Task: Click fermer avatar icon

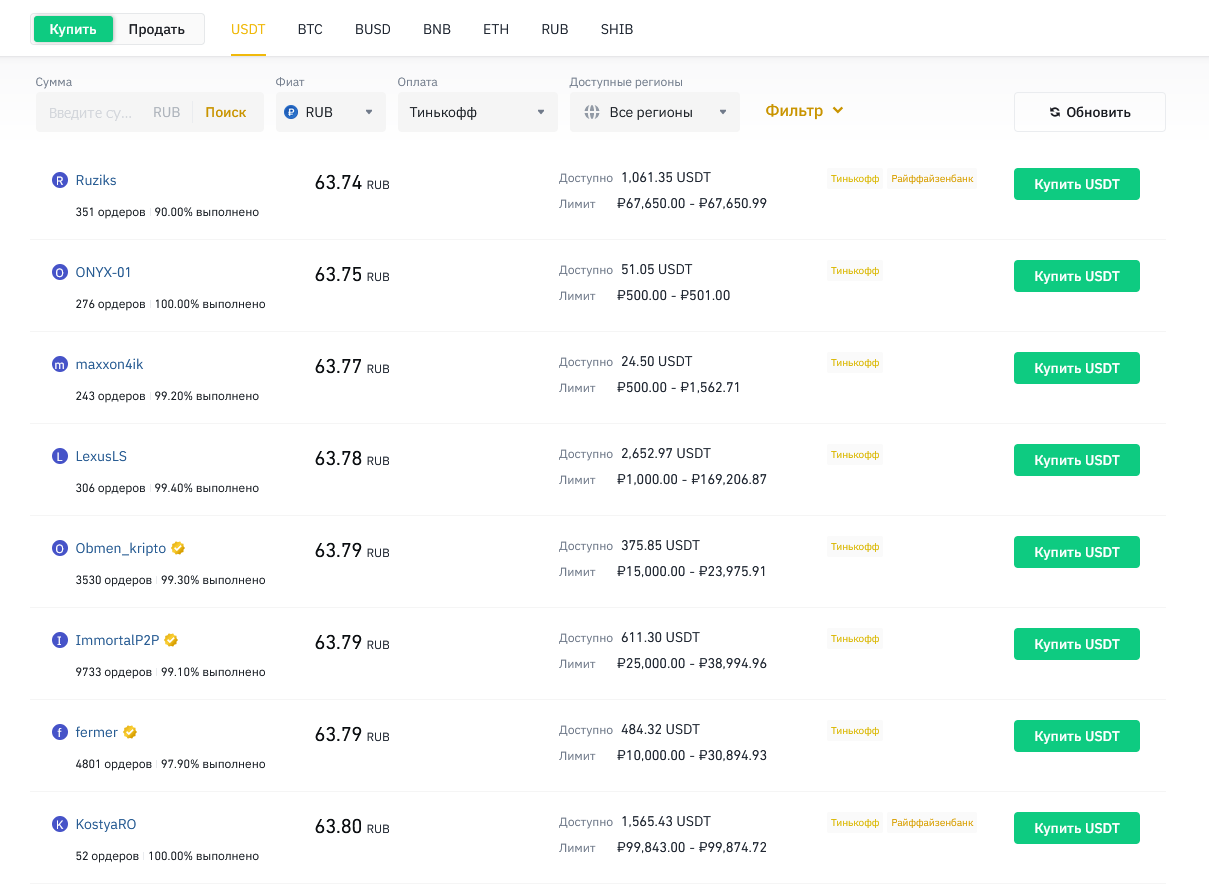Action: click(59, 732)
